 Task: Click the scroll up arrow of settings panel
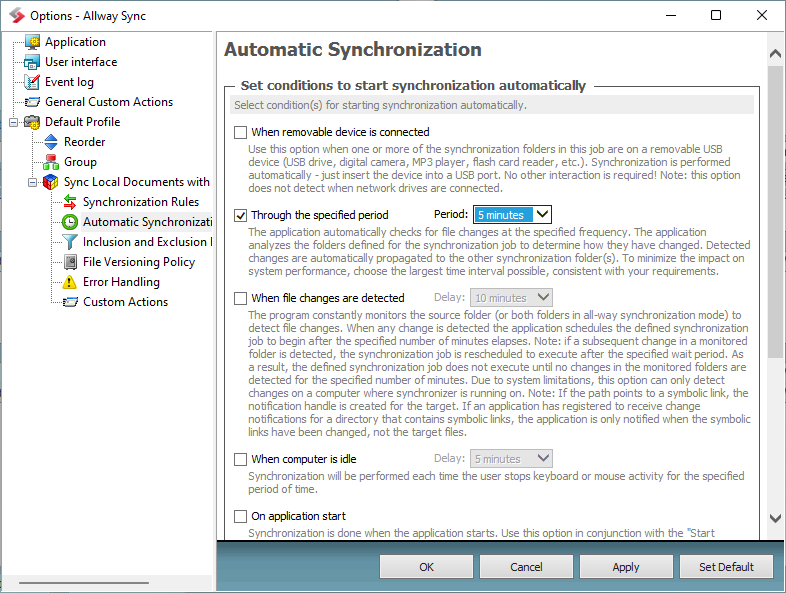775,53
